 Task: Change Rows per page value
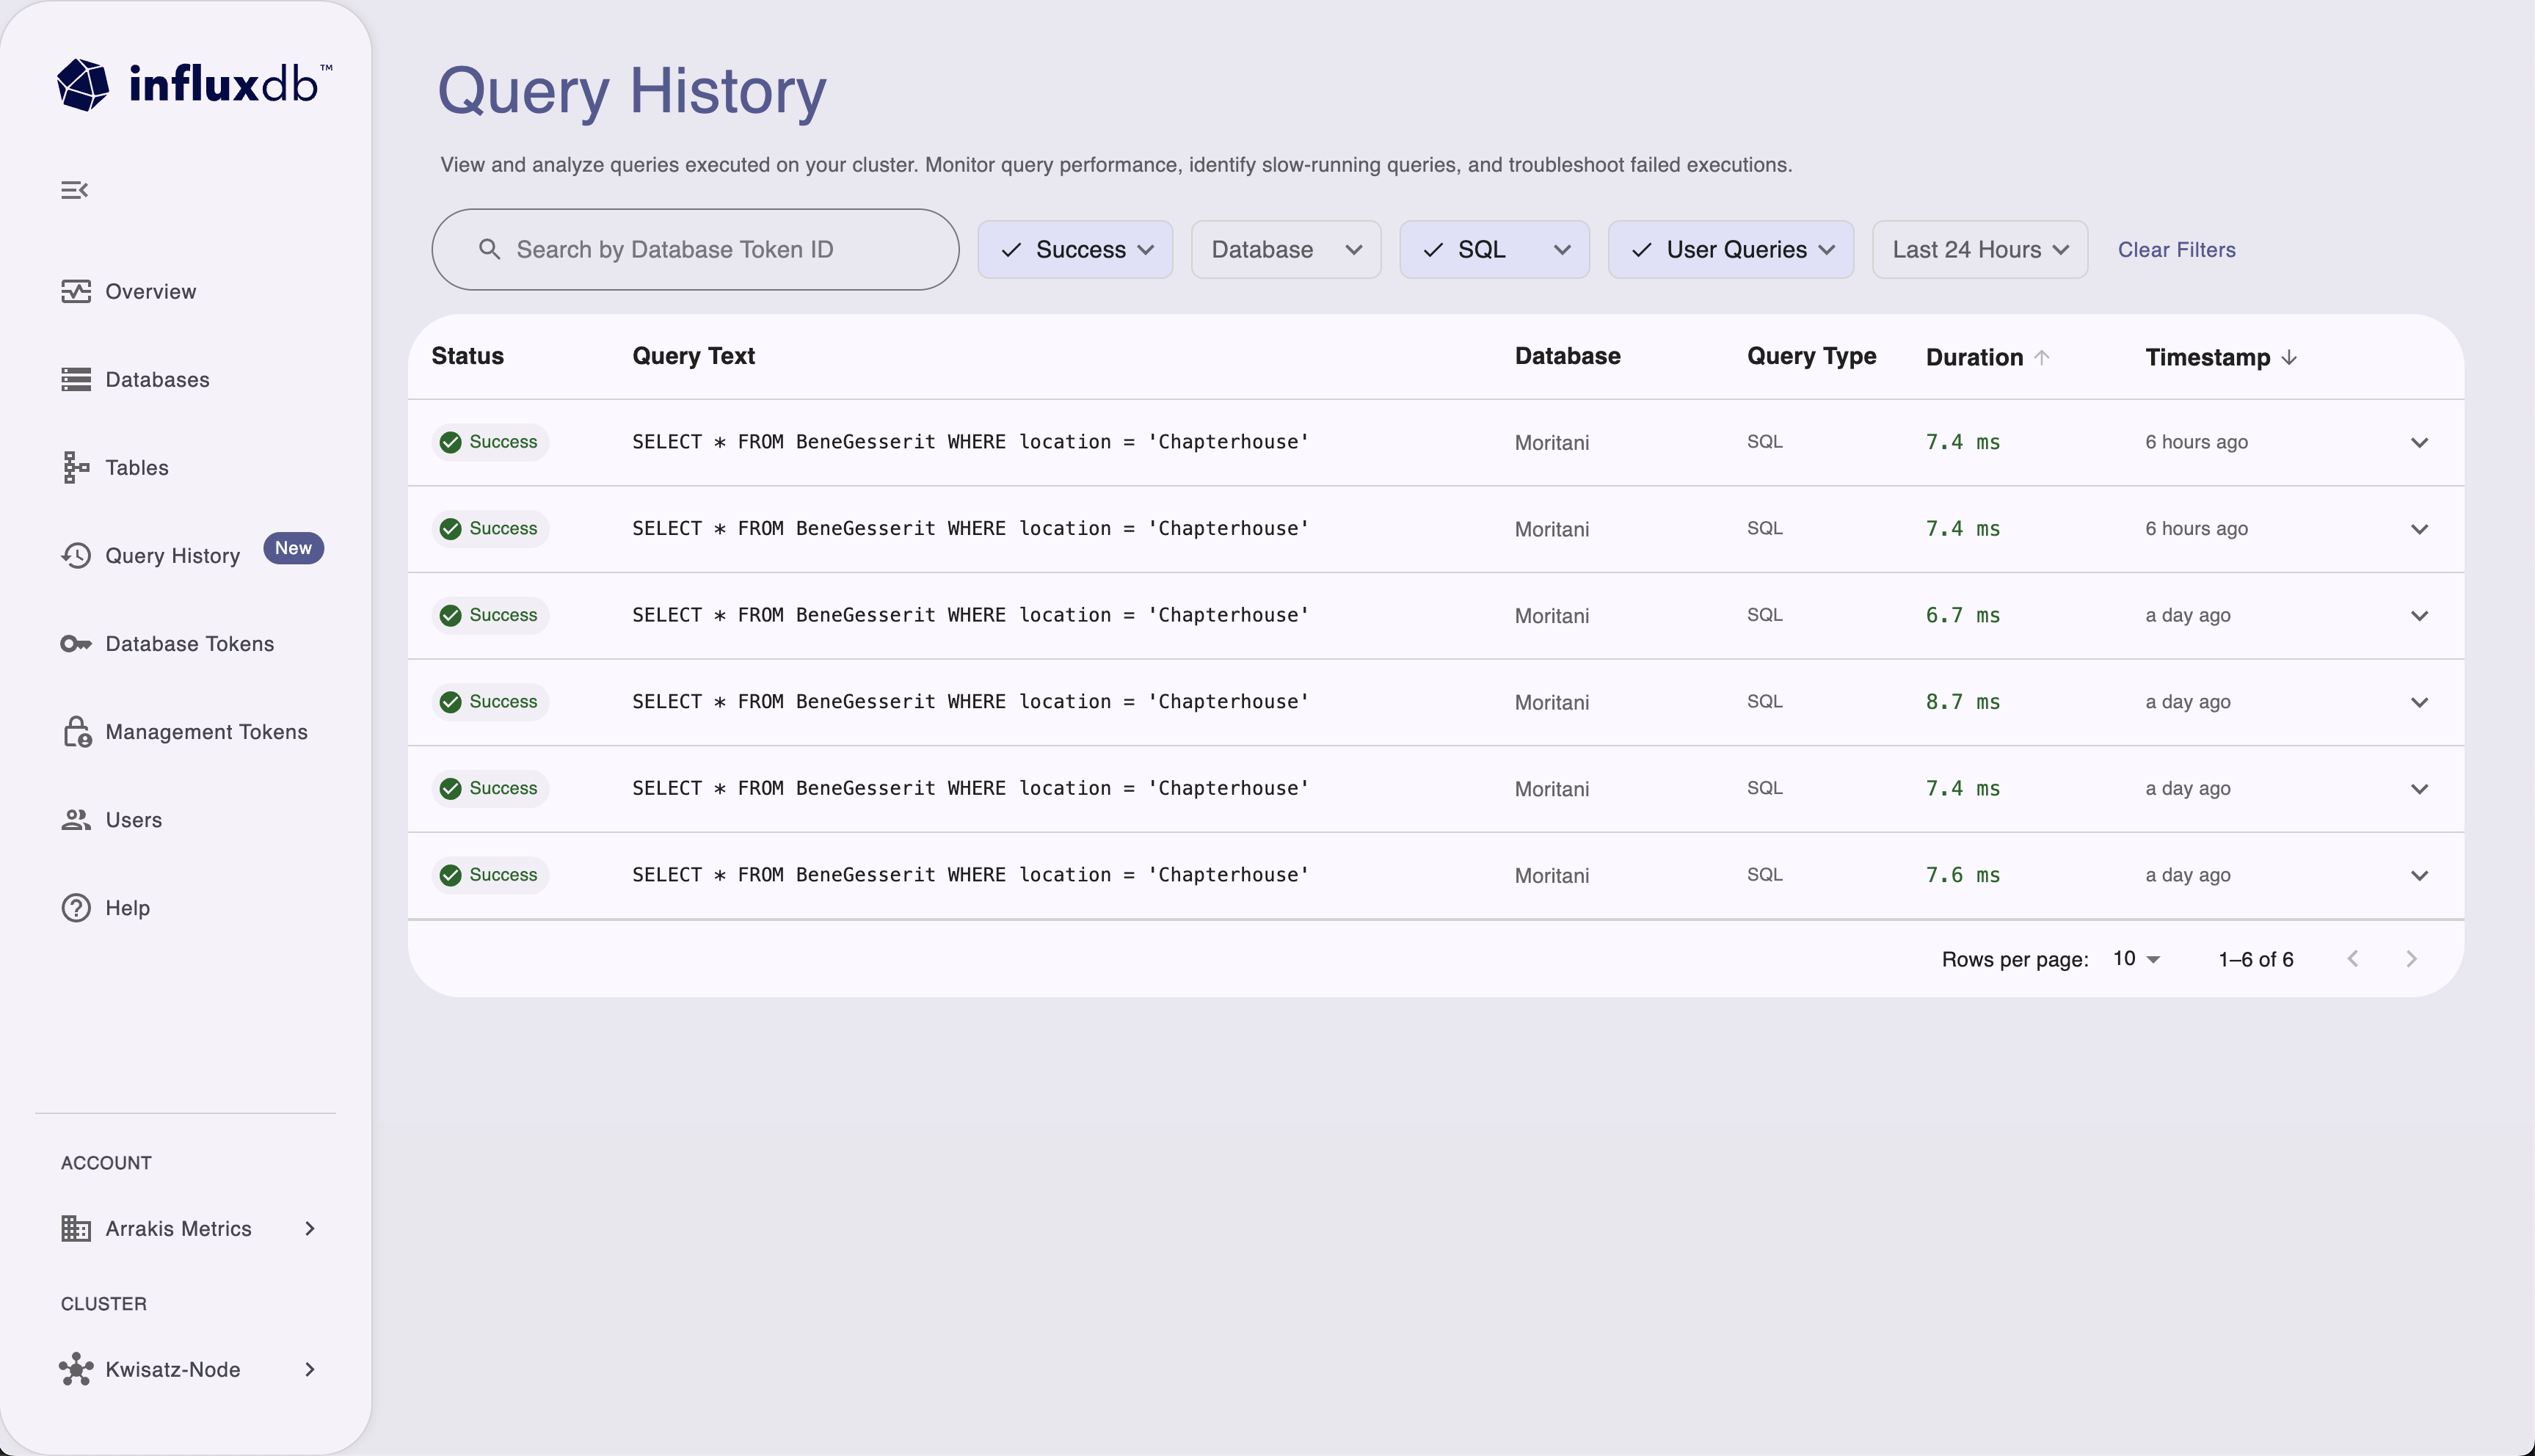point(2133,958)
